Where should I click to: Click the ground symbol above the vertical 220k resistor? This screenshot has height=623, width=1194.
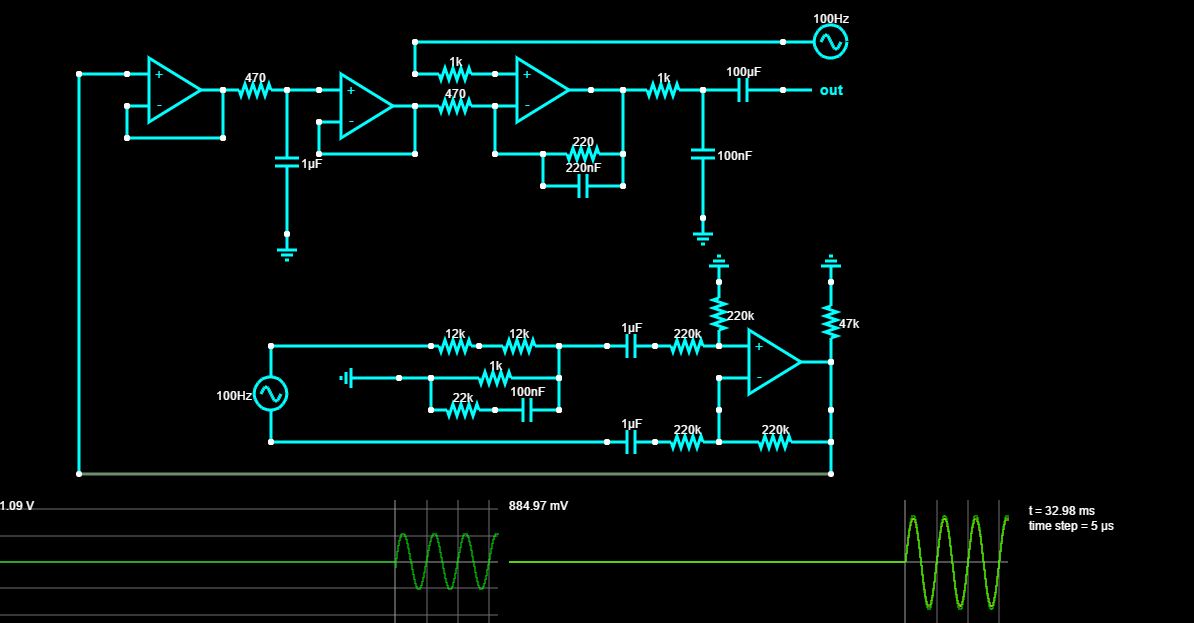(718, 262)
